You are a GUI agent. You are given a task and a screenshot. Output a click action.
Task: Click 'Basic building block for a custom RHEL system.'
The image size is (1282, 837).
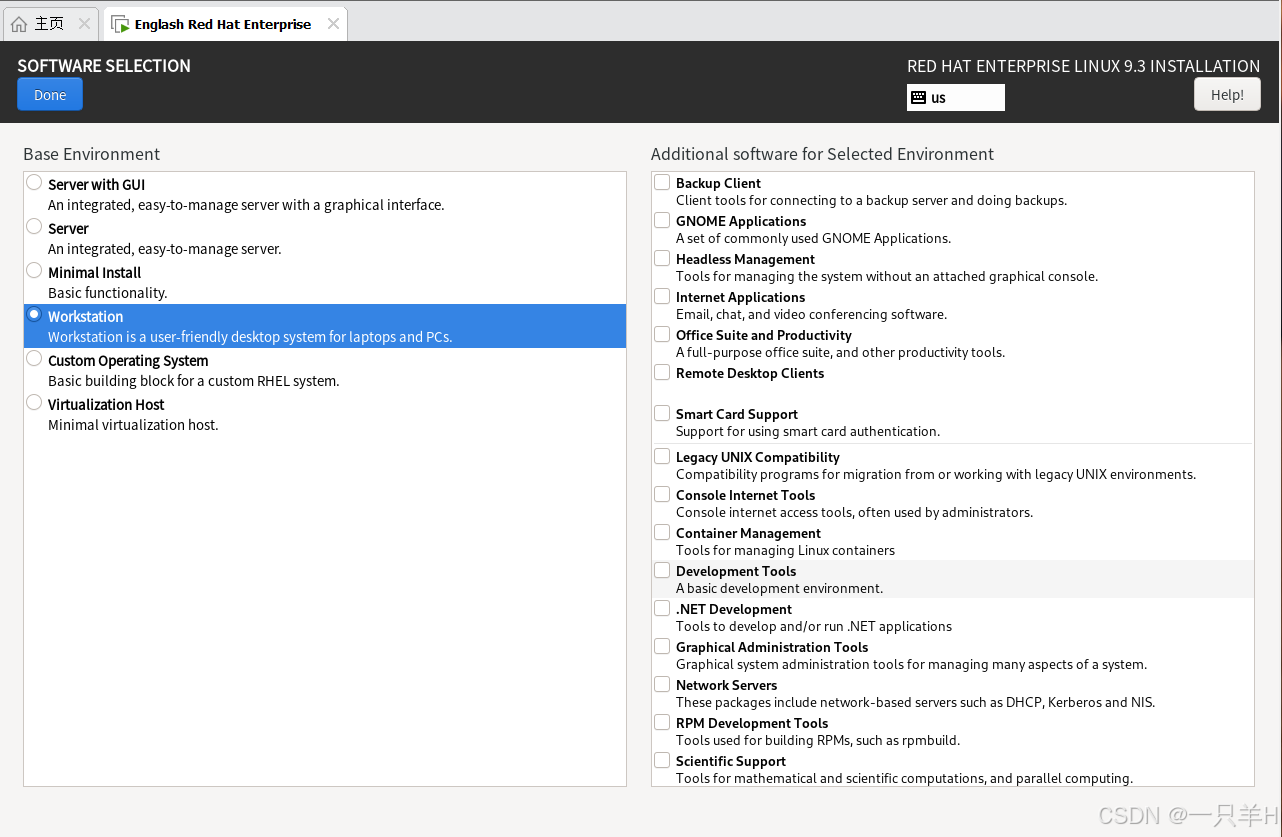[x=194, y=381]
